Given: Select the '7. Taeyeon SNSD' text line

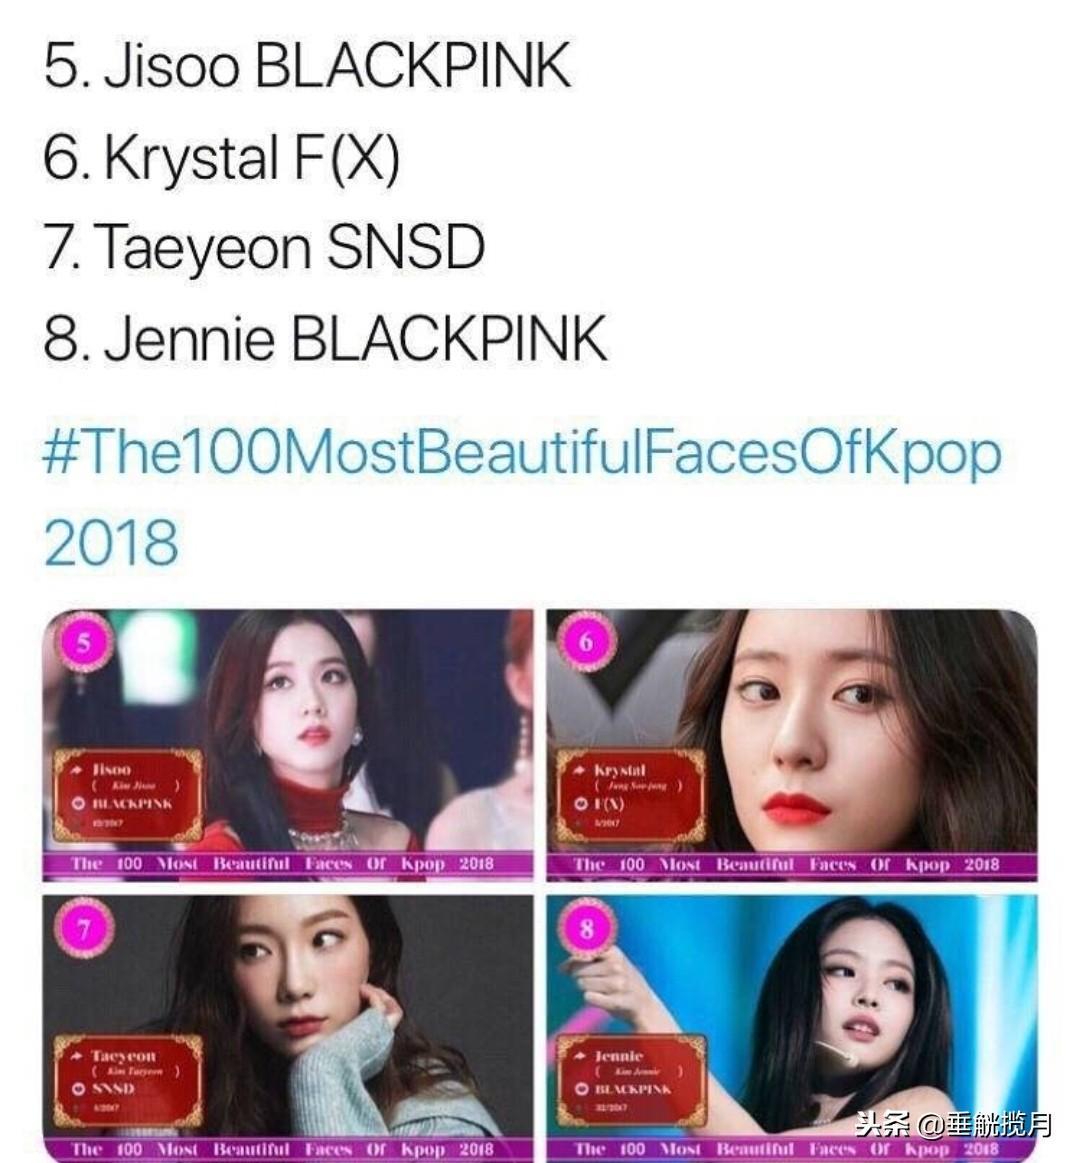Looking at the screenshot, I should pos(264,248).
